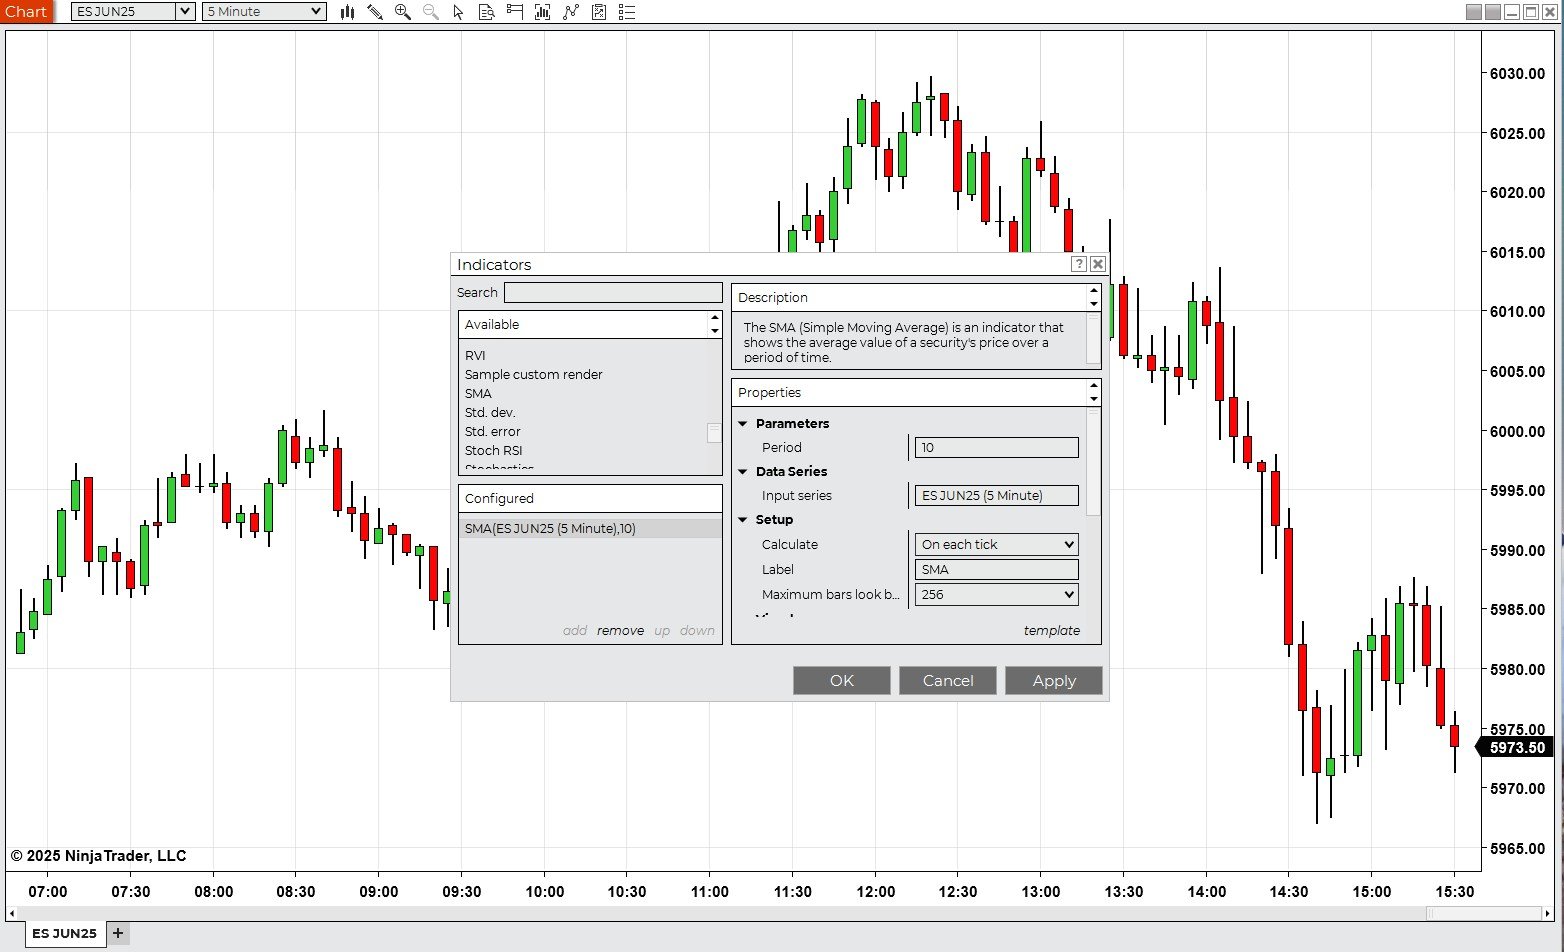Select Std. error in Available list

[x=493, y=431]
